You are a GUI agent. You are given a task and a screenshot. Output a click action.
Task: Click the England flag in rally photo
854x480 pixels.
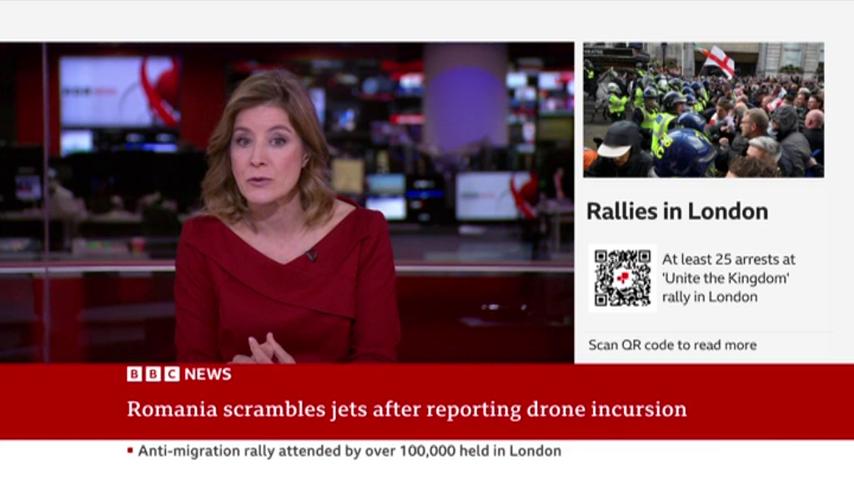coord(718,60)
